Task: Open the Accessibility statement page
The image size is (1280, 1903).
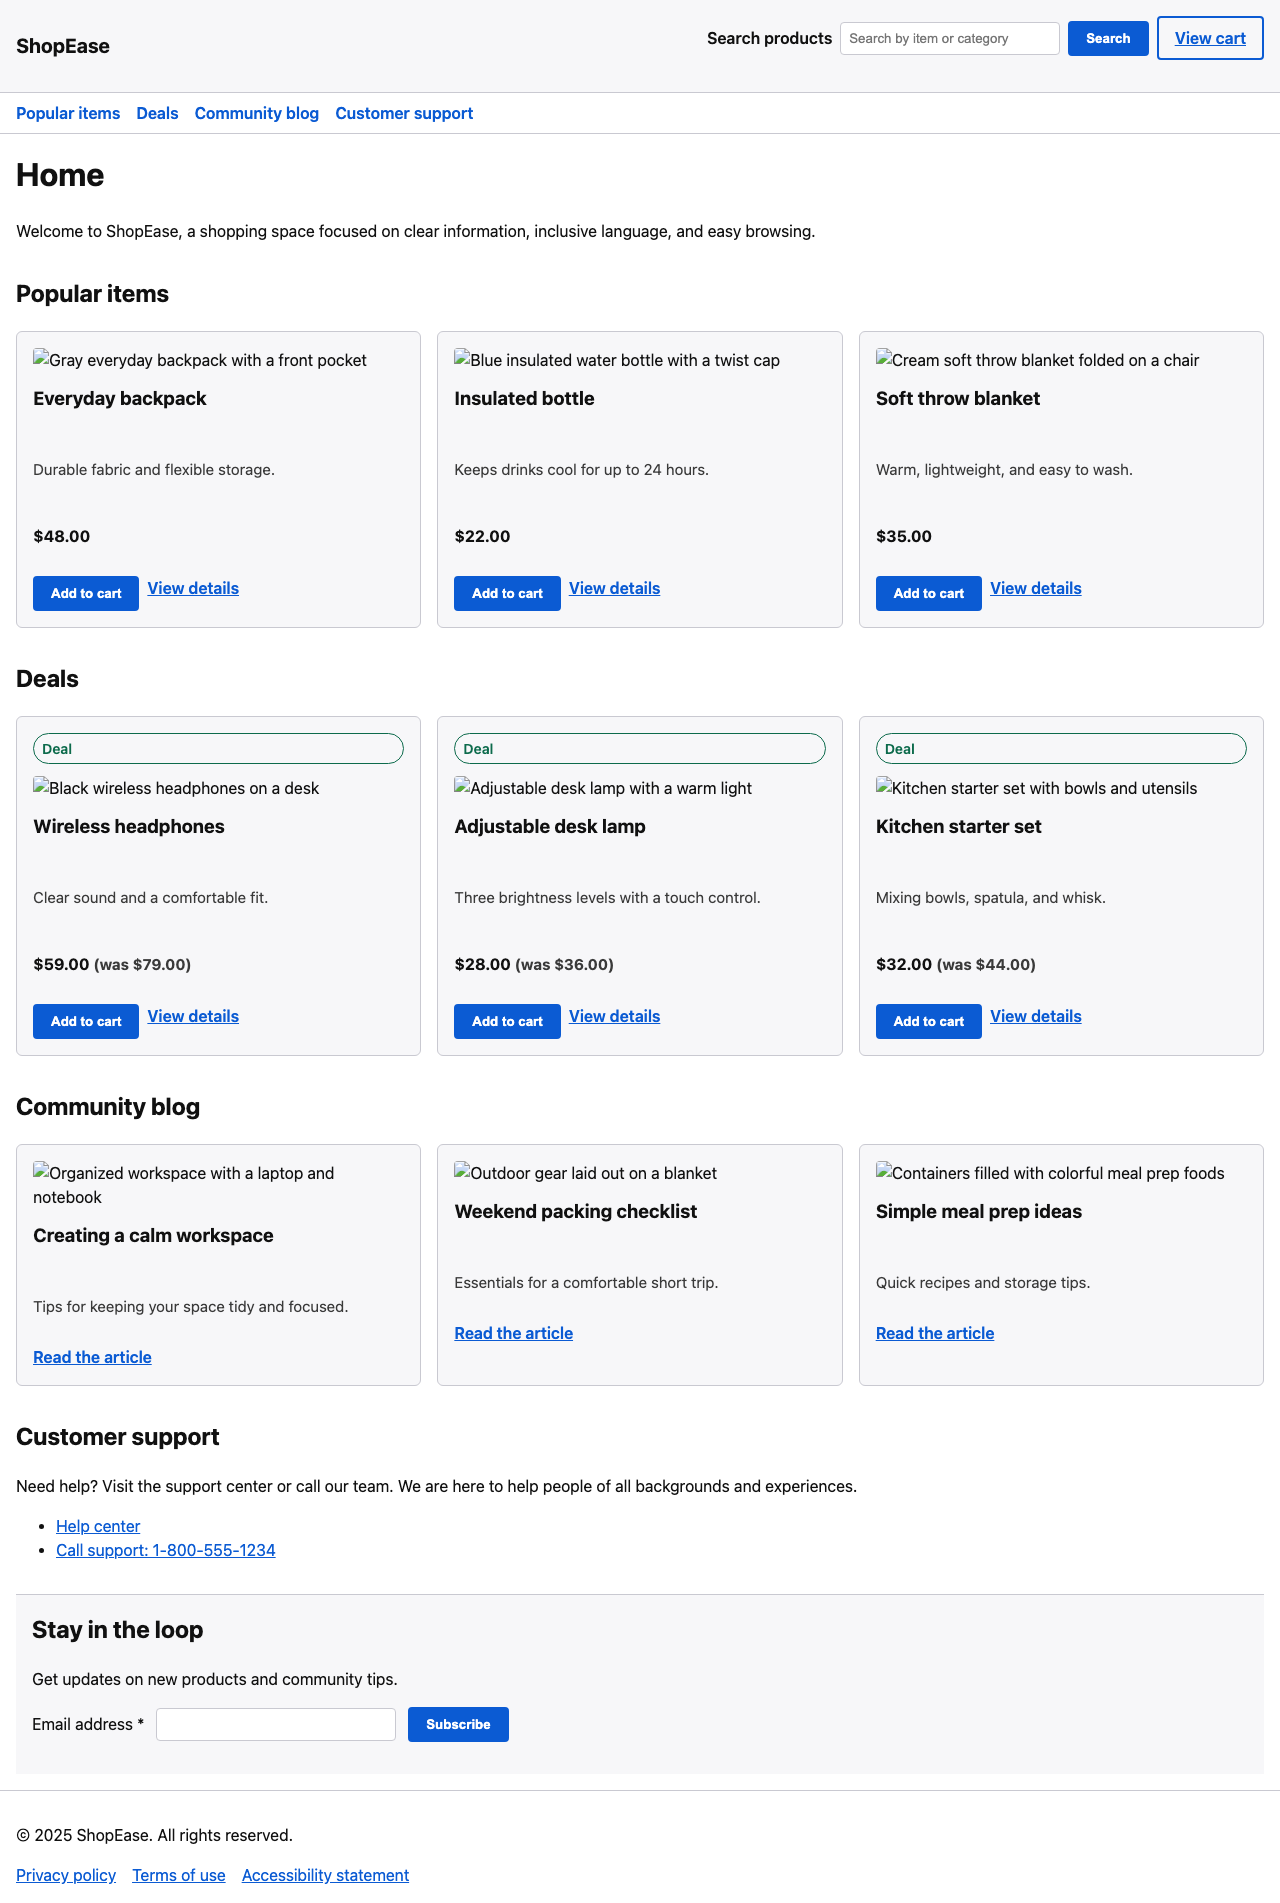Action: pyautogui.click(x=325, y=1875)
